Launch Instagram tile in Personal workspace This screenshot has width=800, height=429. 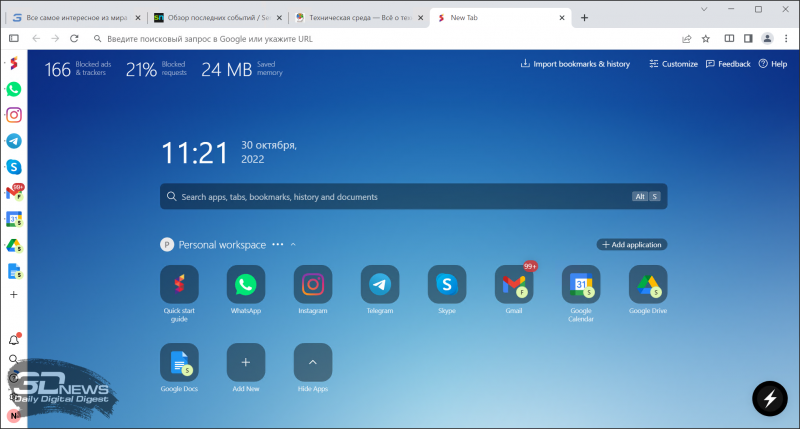313,284
